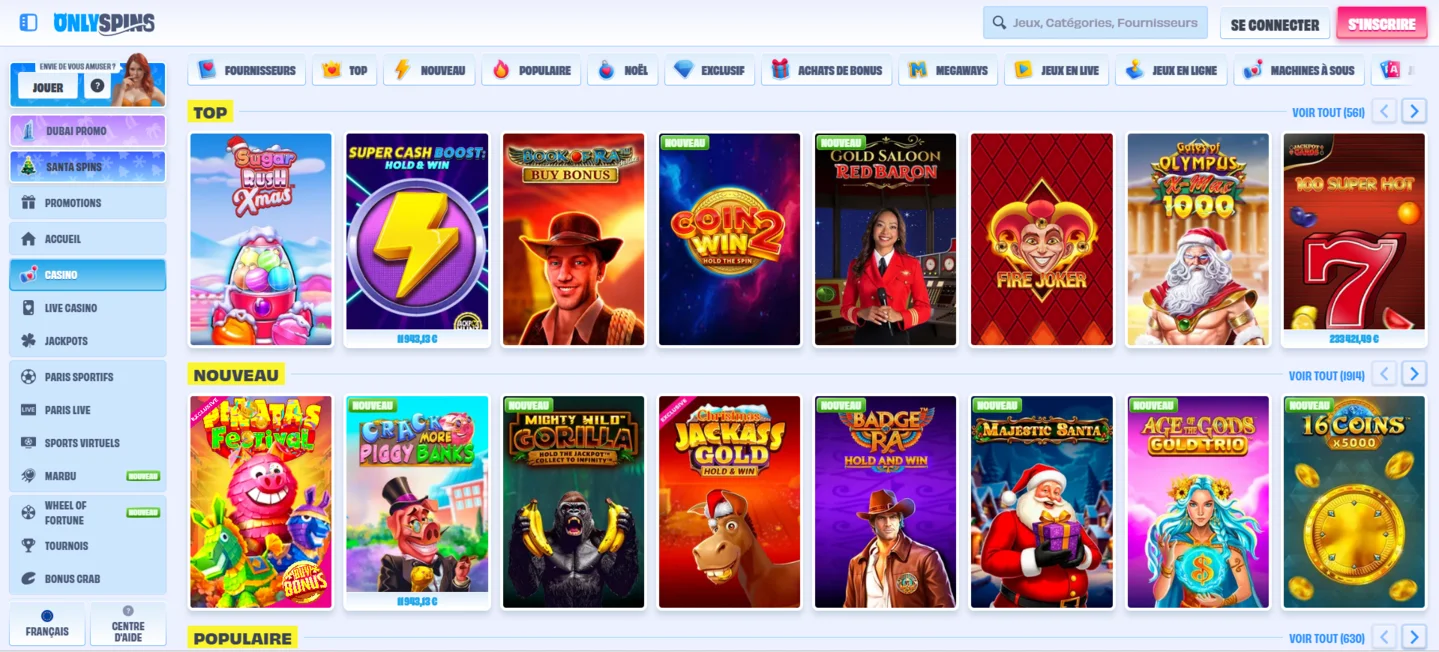Open the Badge of Ra game

886,502
